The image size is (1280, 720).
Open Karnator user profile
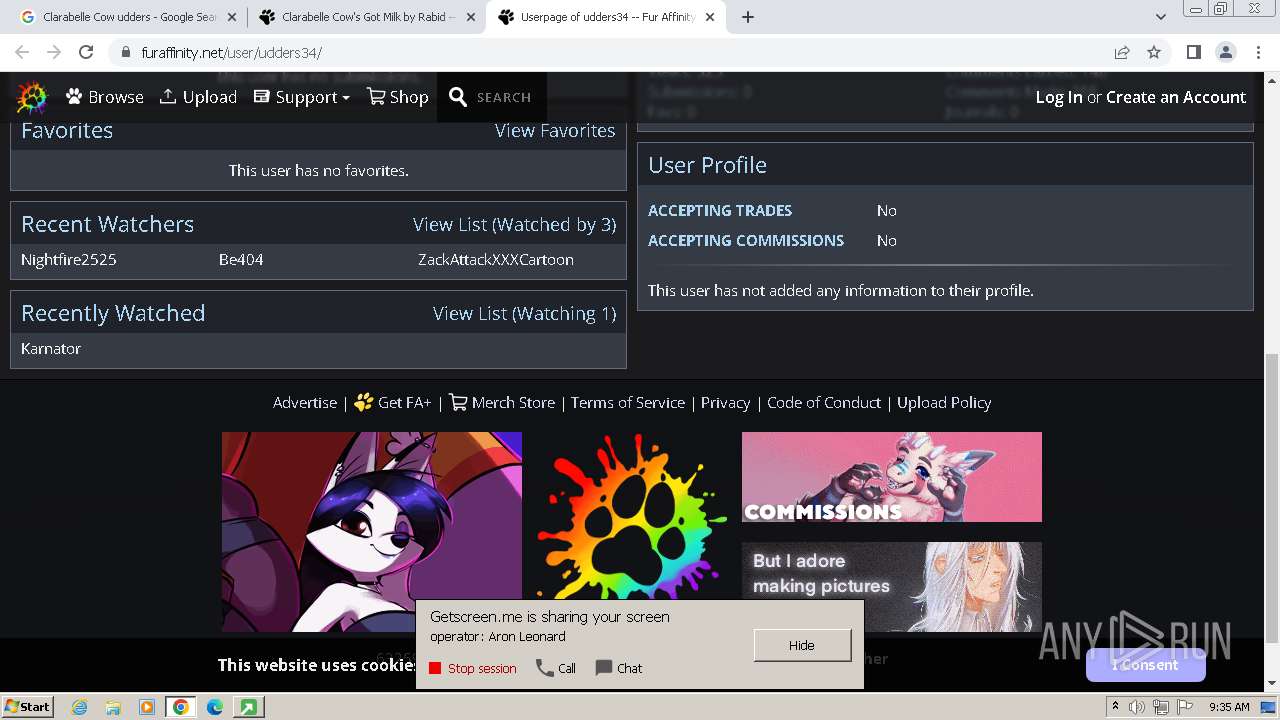51,348
